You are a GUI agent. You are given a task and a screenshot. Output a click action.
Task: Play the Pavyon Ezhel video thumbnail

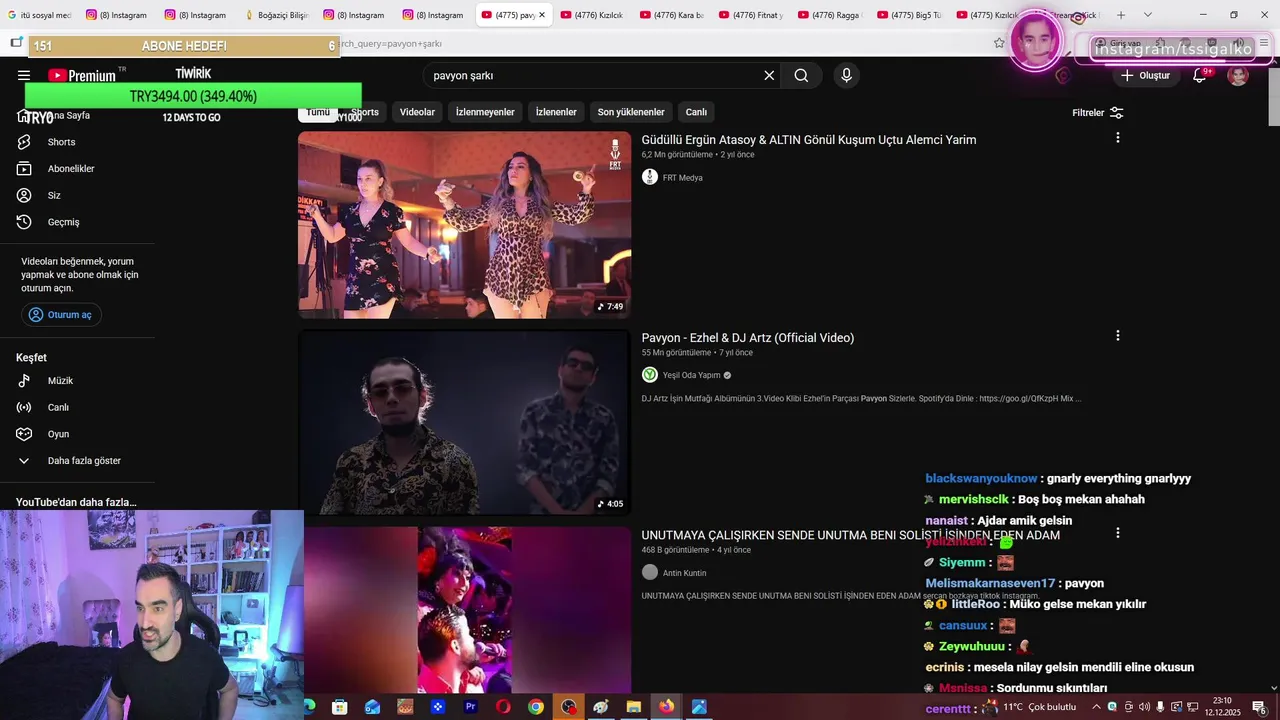pos(464,422)
